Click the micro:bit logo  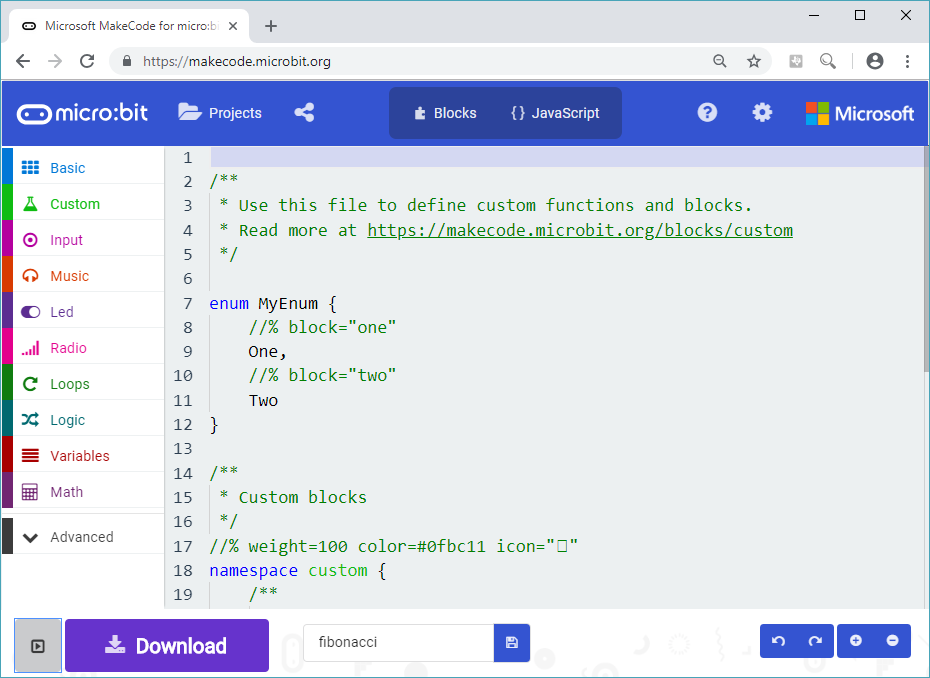click(82, 113)
